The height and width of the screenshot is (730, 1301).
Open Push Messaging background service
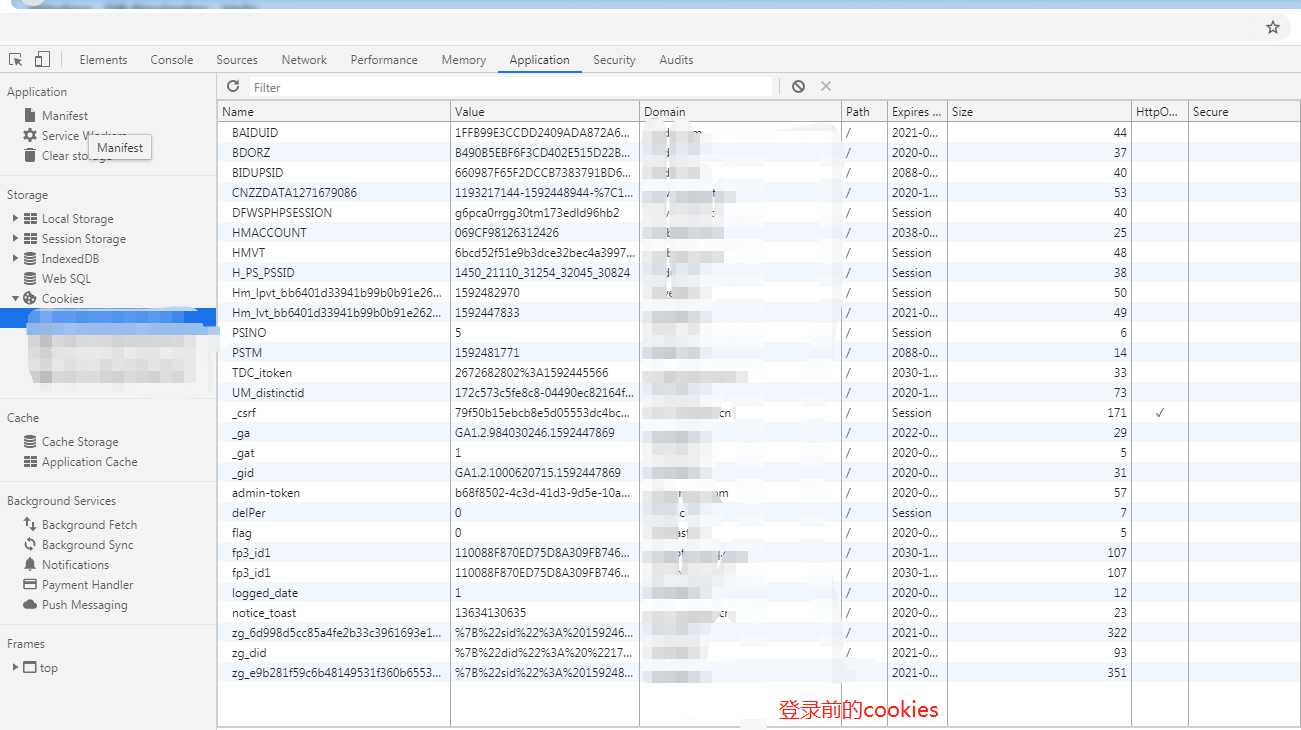click(x=84, y=605)
